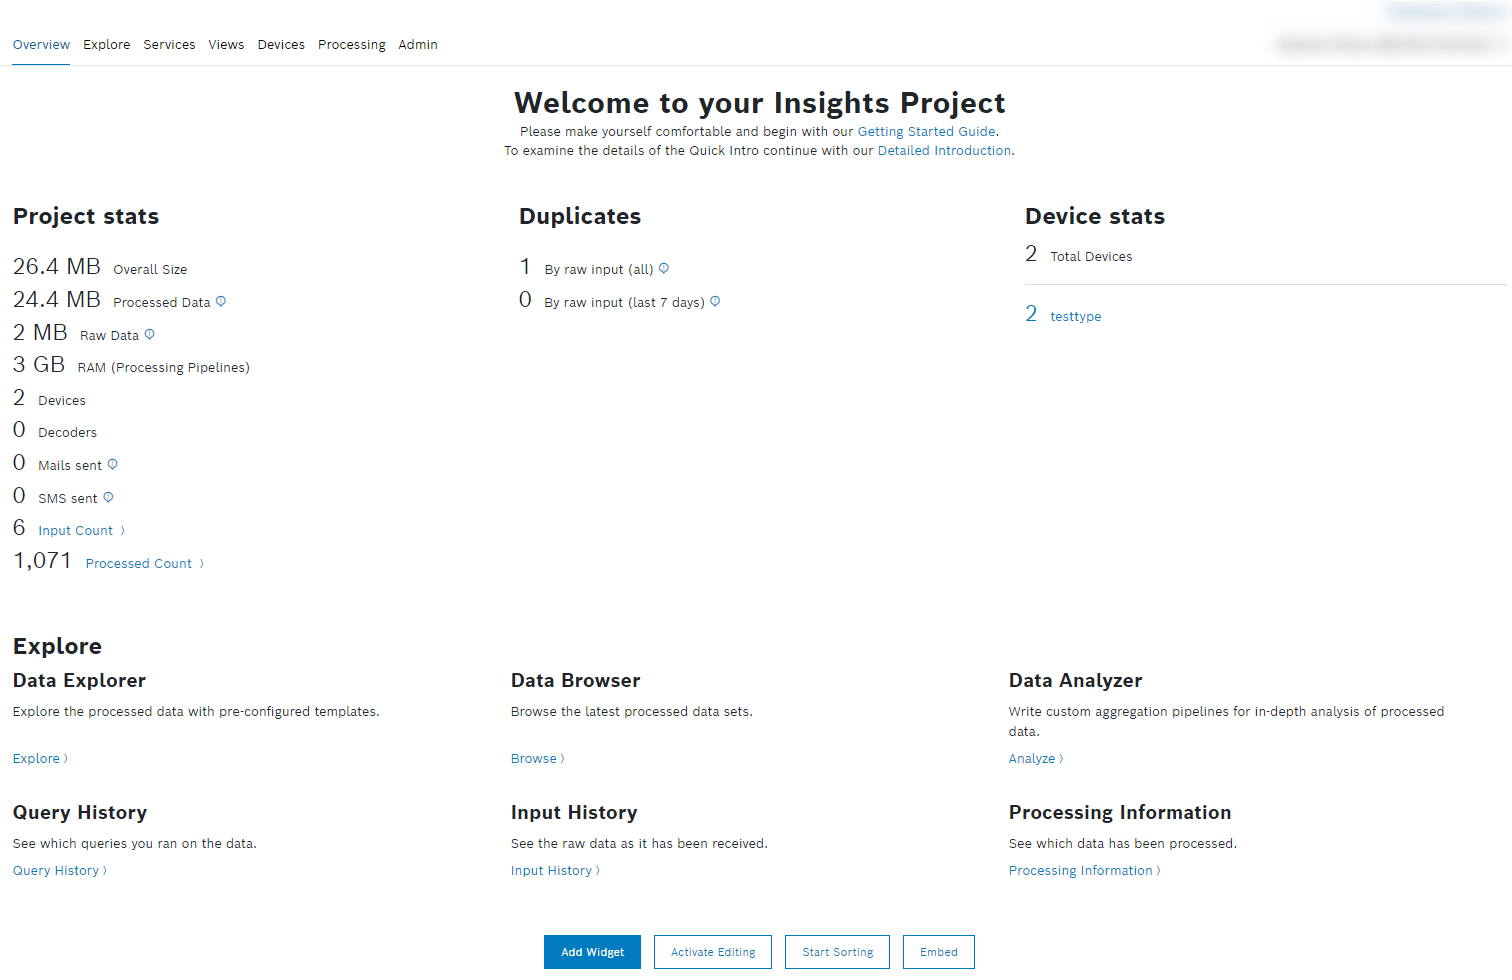Open the Processing tab
Viewport: 1512px width, 980px height.
tap(351, 45)
